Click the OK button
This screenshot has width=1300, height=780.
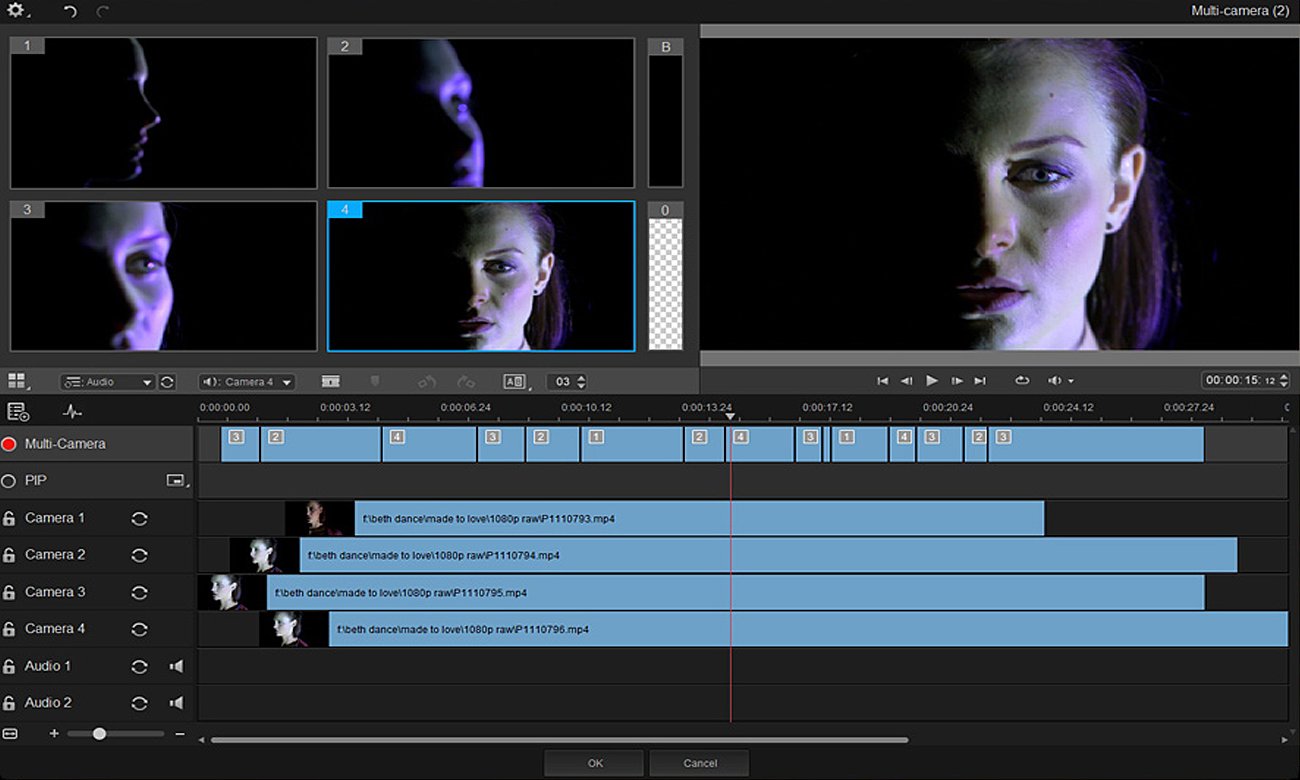(594, 762)
